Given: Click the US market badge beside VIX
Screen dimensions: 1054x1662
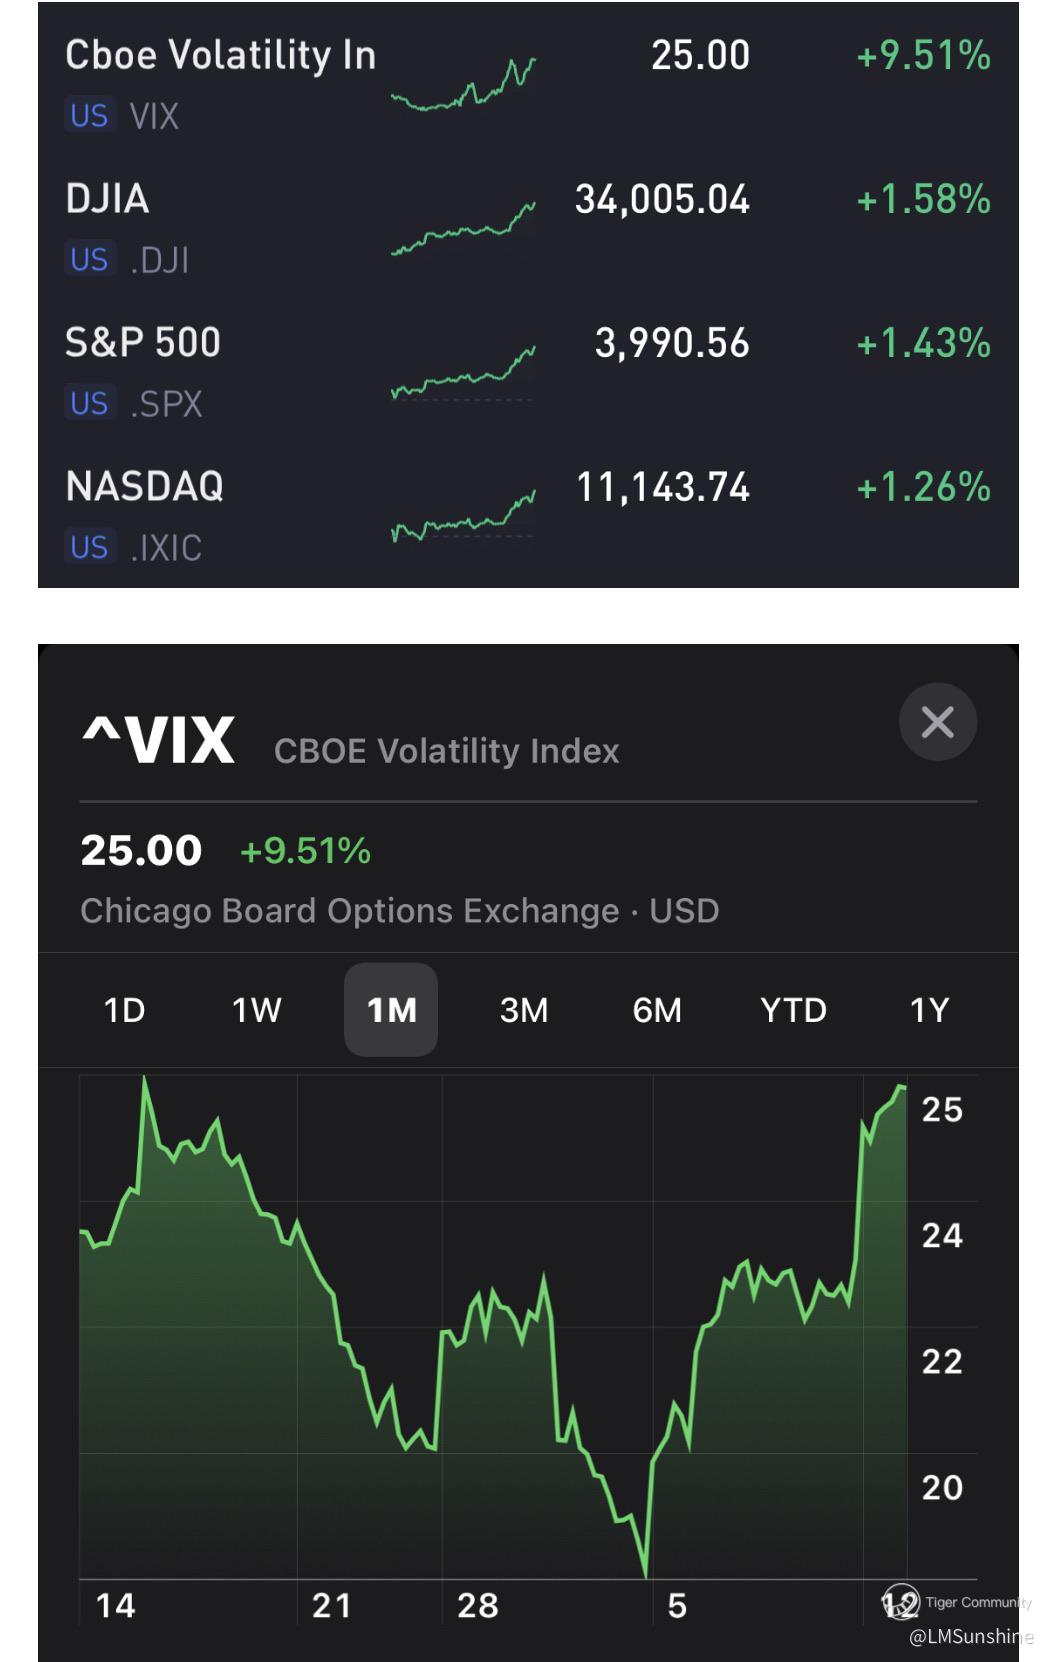Looking at the screenshot, I should [89, 116].
